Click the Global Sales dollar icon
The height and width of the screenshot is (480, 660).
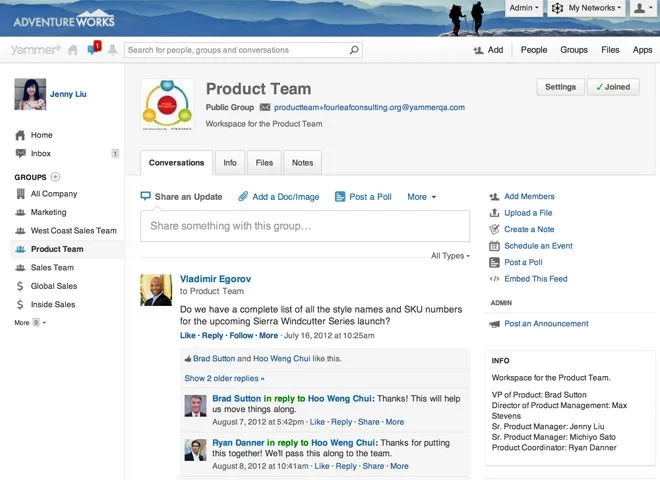(x=20, y=286)
